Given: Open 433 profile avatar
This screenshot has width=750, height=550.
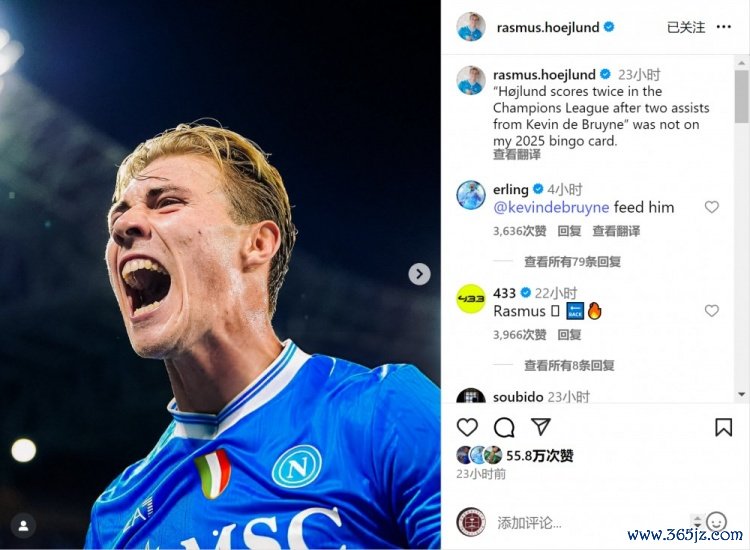Looking at the screenshot, I should point(471,299).
